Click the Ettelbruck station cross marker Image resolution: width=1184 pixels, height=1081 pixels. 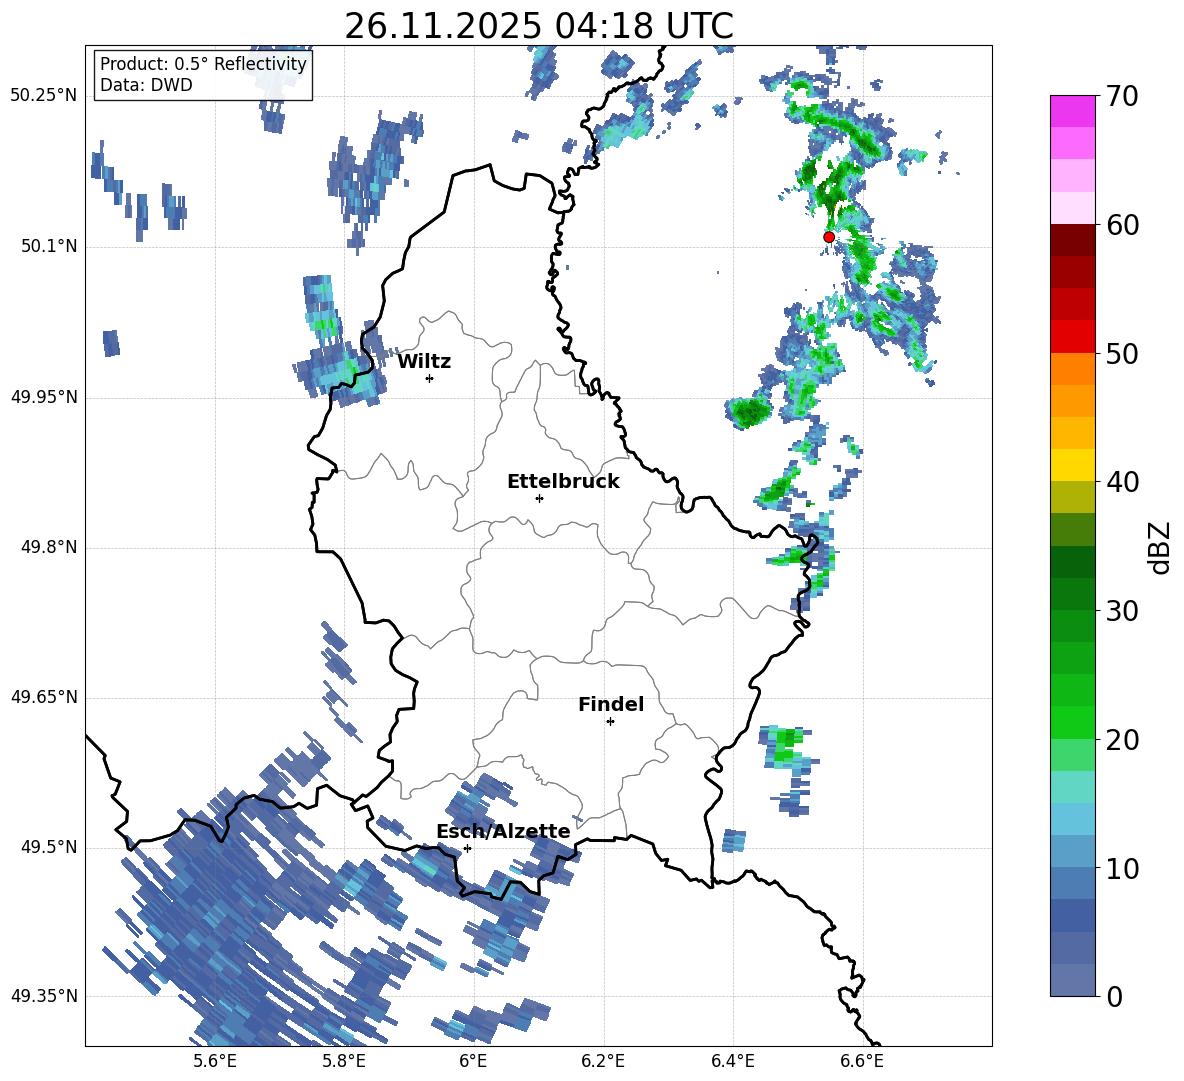[x=539, y=498]
